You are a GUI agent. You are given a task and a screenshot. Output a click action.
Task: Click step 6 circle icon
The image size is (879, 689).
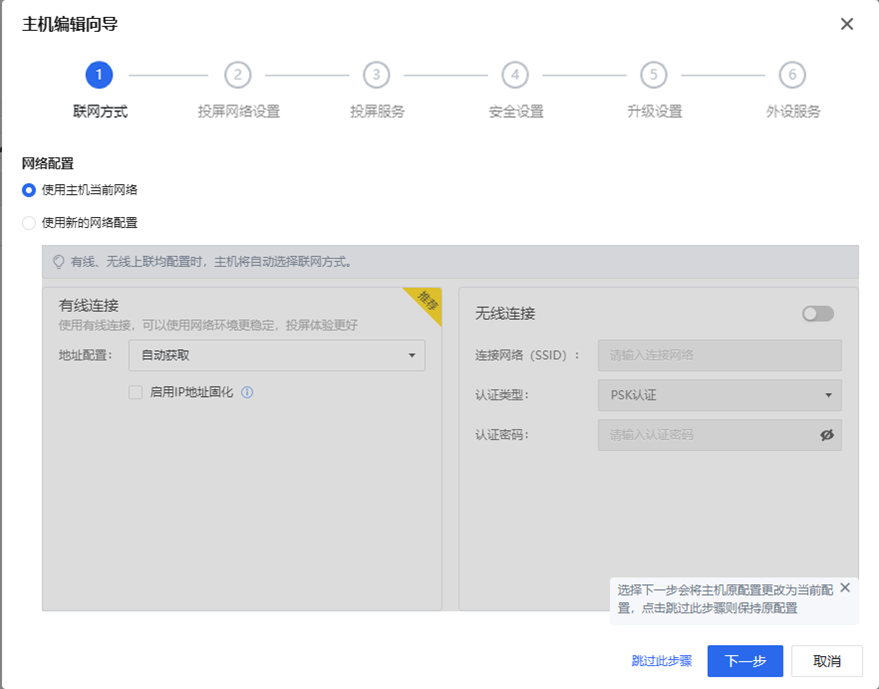click(792, 75)
